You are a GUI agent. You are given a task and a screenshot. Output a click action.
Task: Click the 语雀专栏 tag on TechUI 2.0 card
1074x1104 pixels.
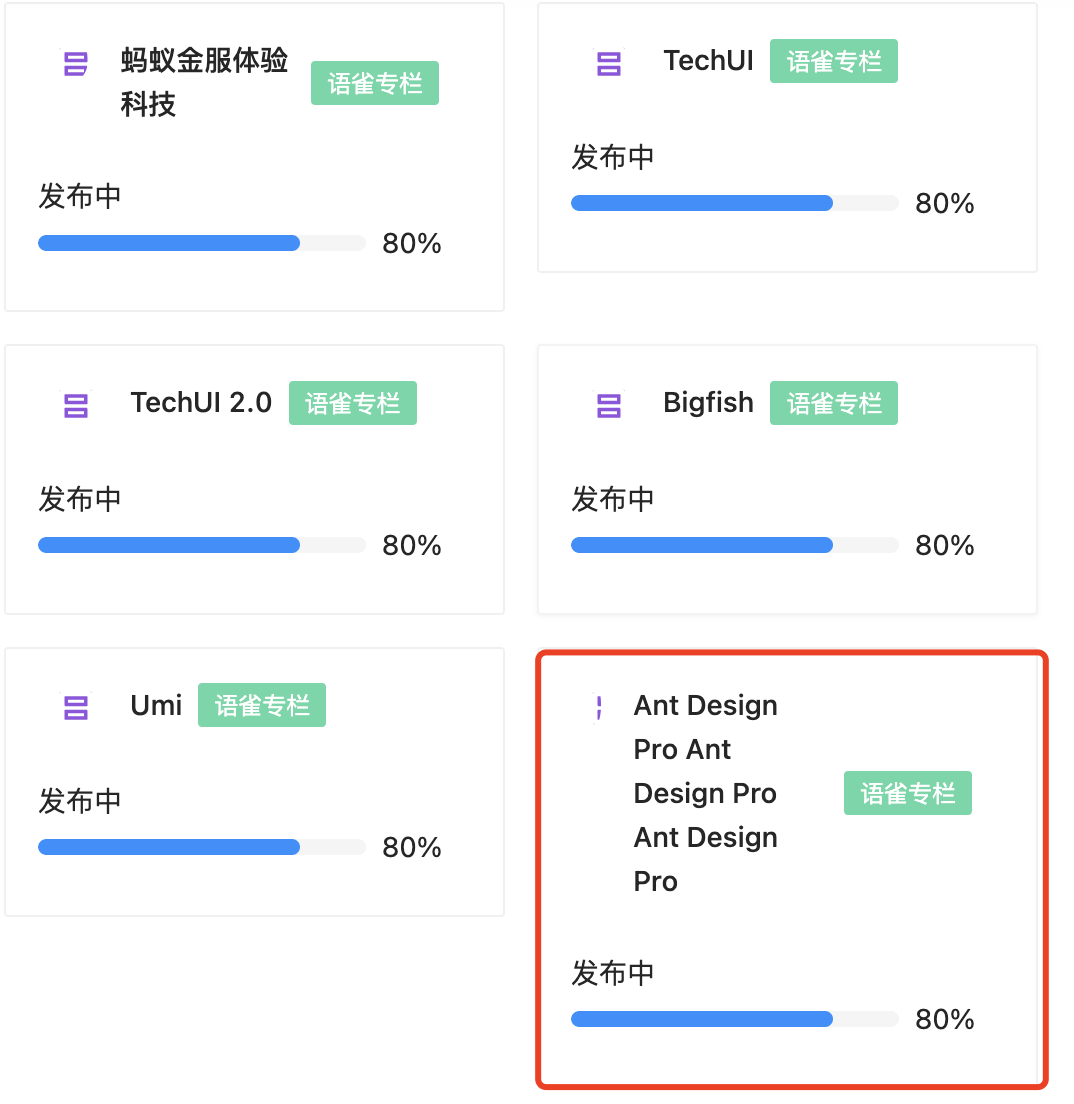352,403
